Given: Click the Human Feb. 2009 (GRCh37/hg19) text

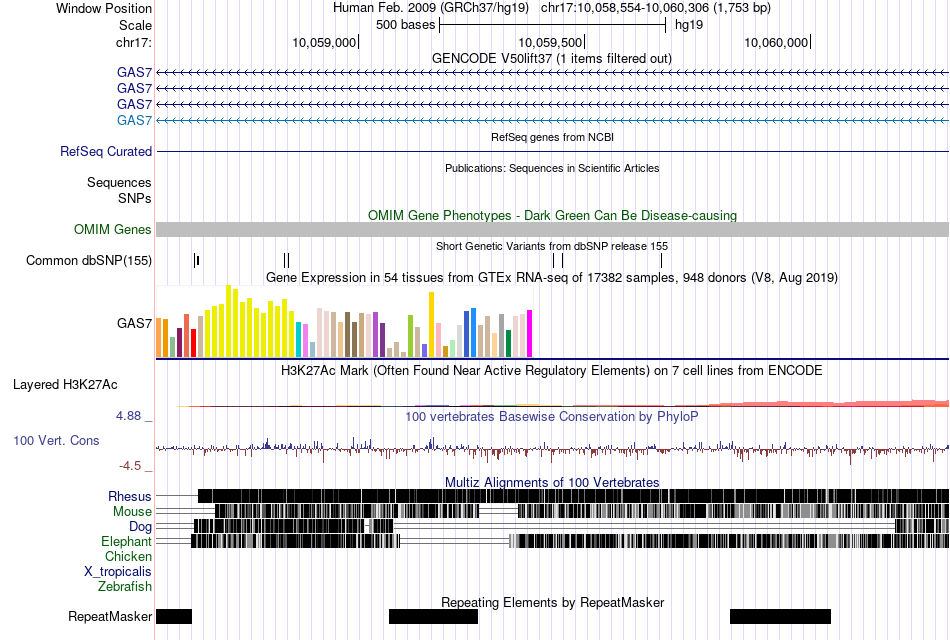Looking at the screenshot, I should point(431,8).
